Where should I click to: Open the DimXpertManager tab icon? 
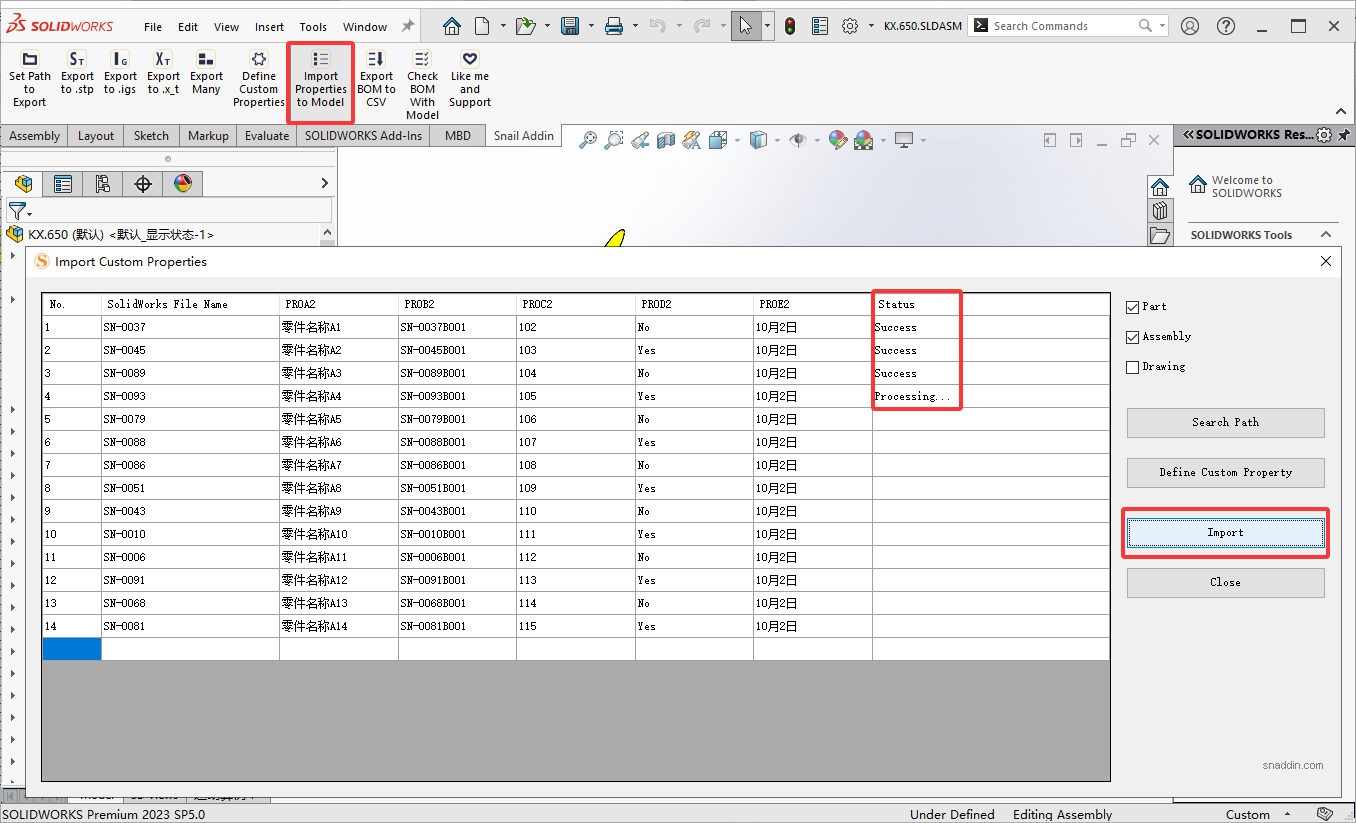coord(143,184)
